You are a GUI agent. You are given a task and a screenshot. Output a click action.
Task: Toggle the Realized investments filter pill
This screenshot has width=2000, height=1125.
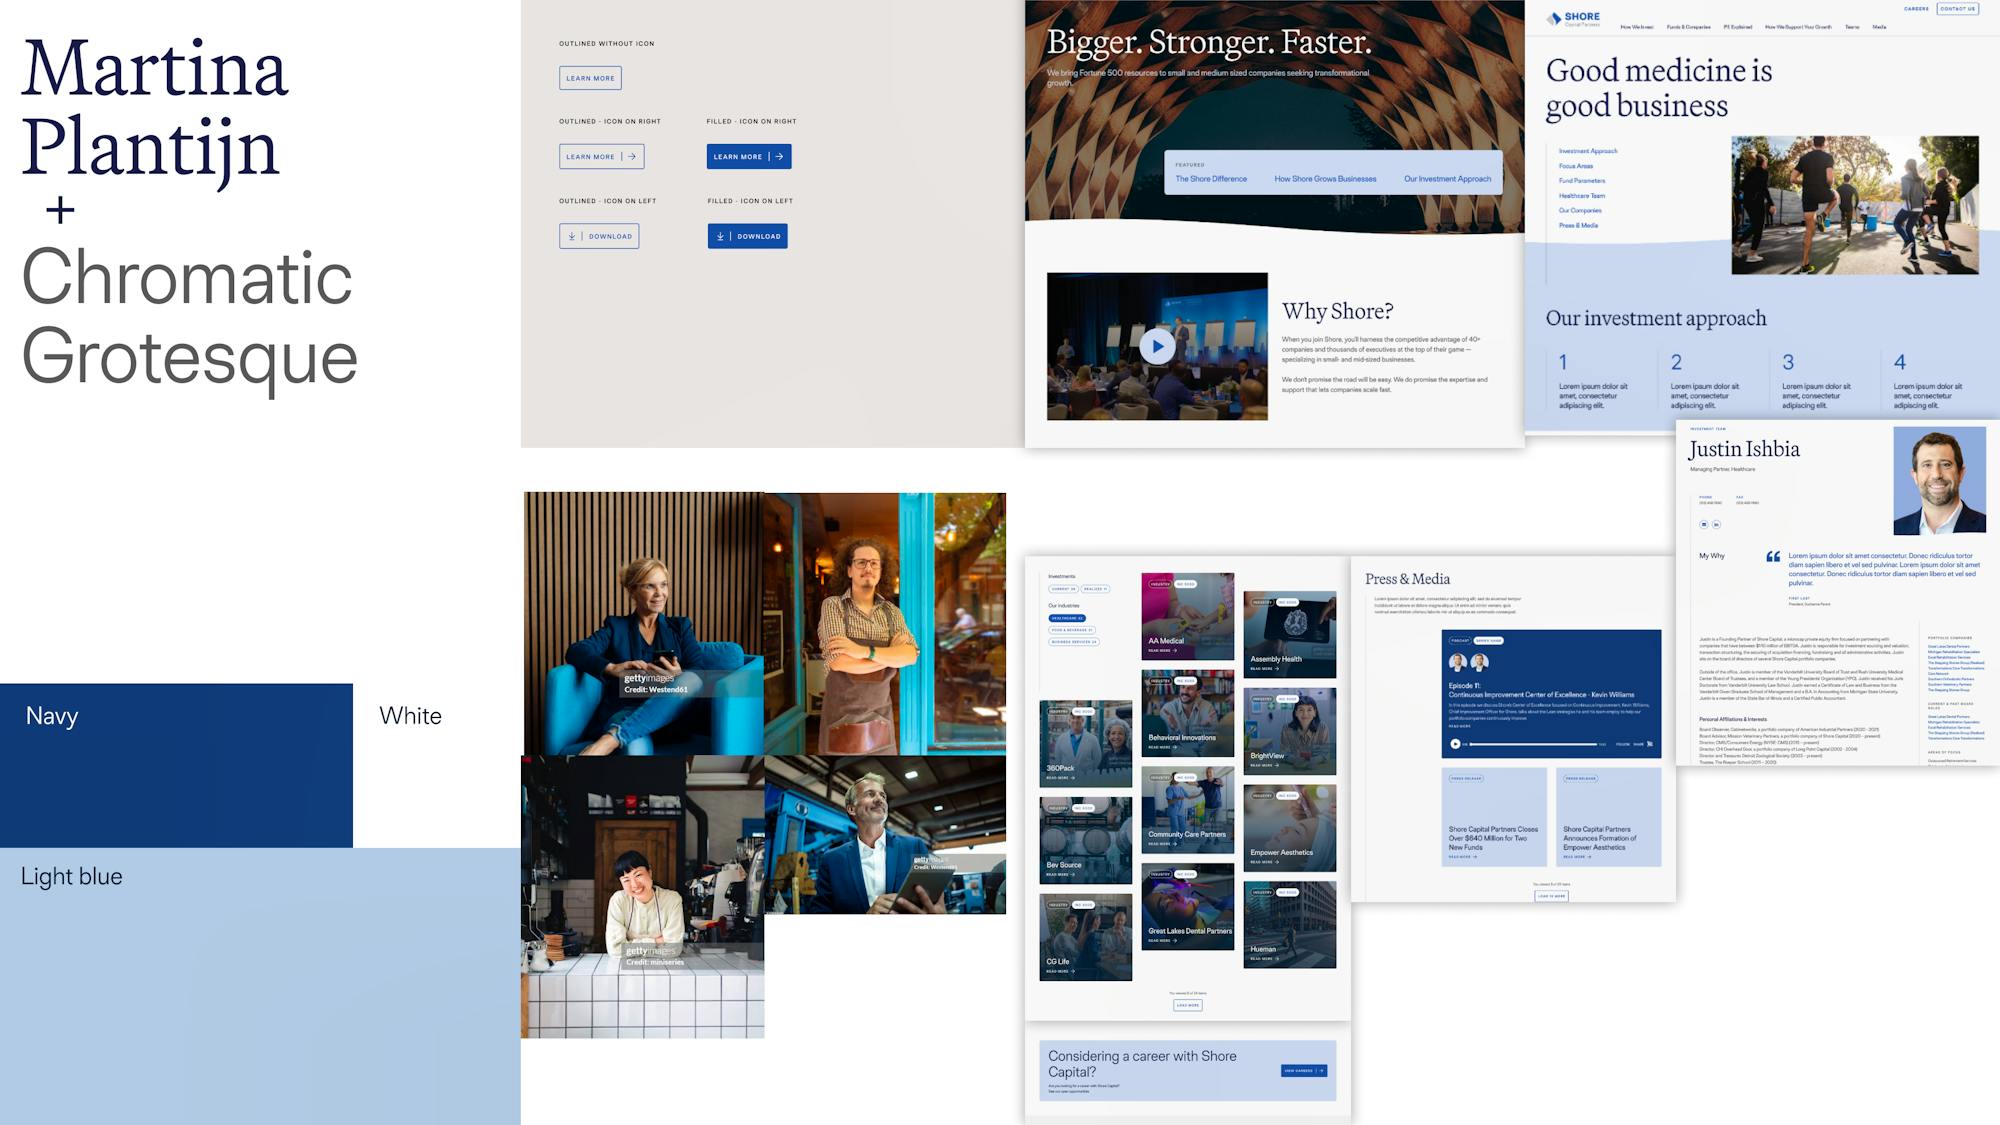click(x=1095, y=589)
